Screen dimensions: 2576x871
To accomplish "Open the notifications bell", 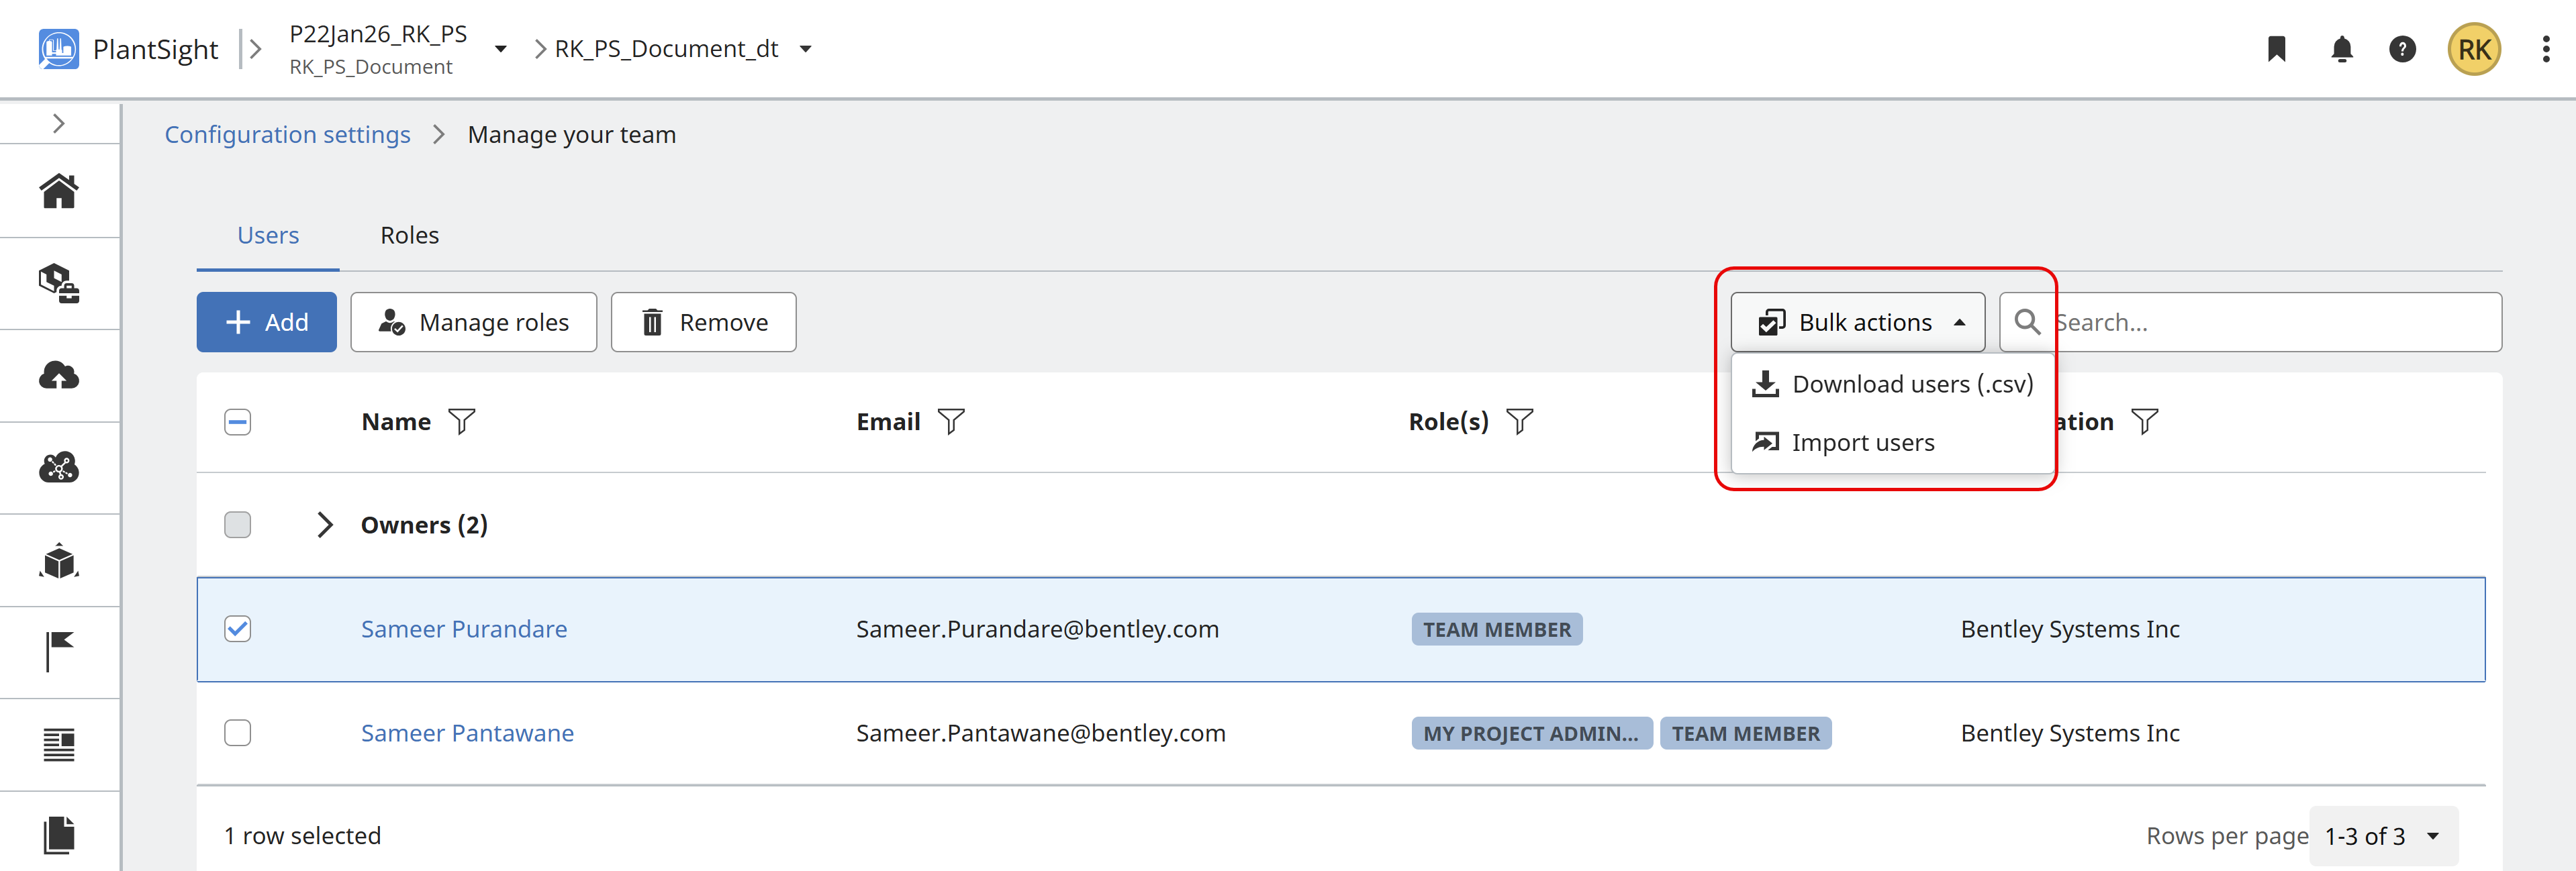I will click(x=2341, y=49).
